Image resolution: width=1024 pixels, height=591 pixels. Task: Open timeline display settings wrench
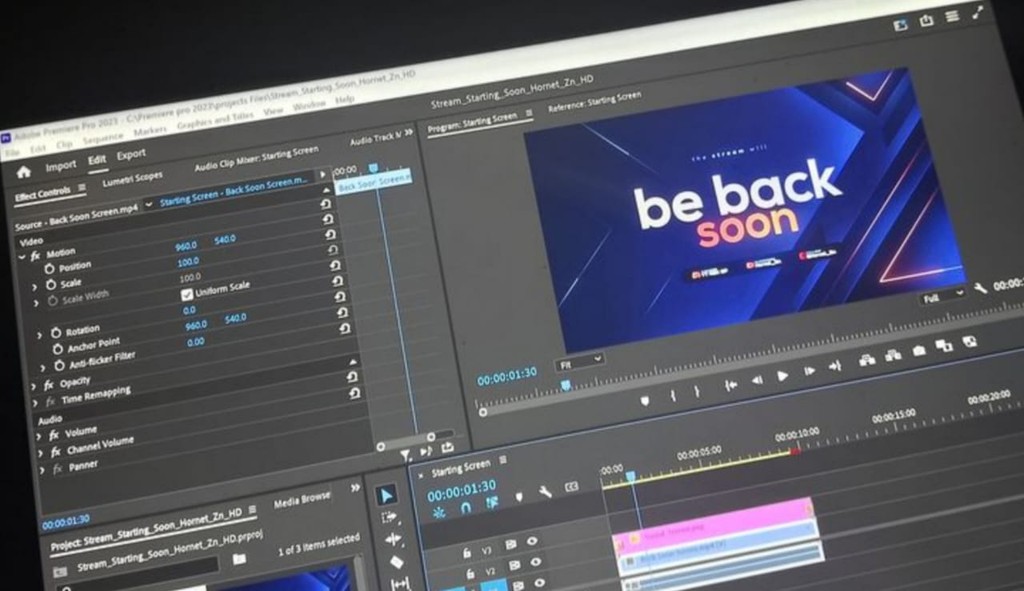click(545, 492)
